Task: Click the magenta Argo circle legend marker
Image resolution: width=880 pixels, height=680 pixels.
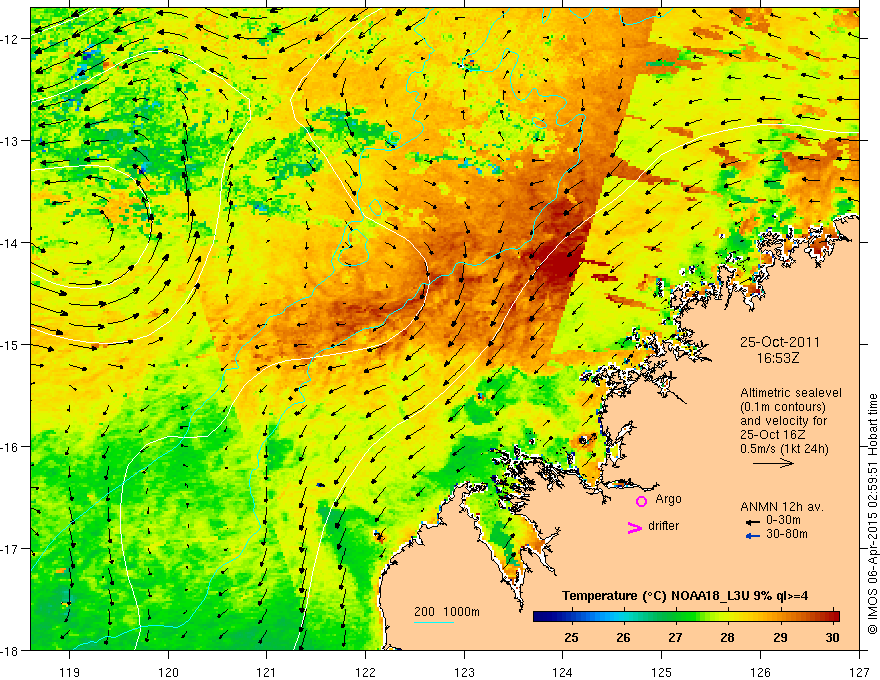Action: click(x=641, y=501)
